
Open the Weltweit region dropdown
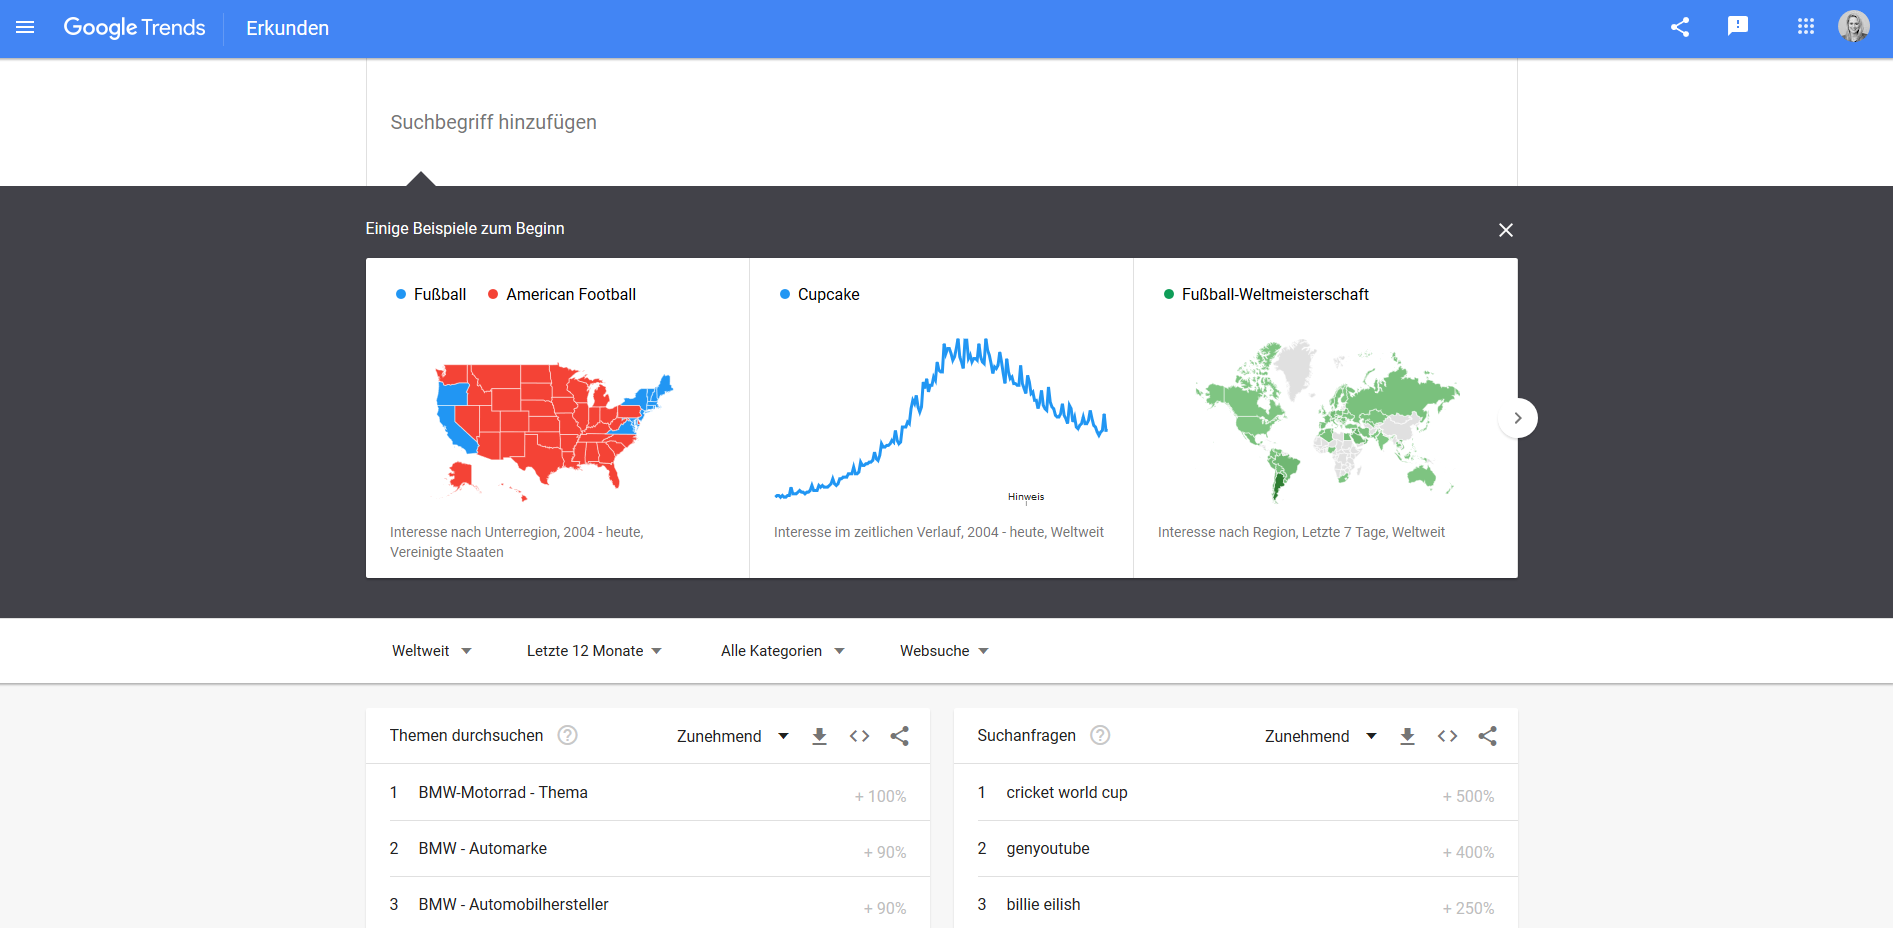[431, 651]
